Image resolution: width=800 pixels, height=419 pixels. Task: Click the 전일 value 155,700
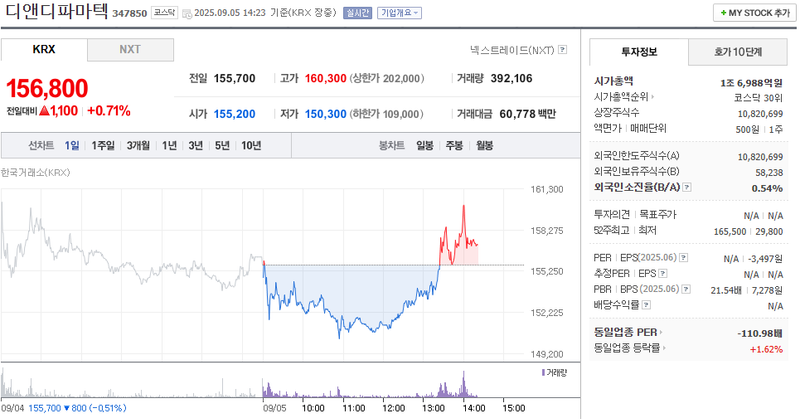234,79
